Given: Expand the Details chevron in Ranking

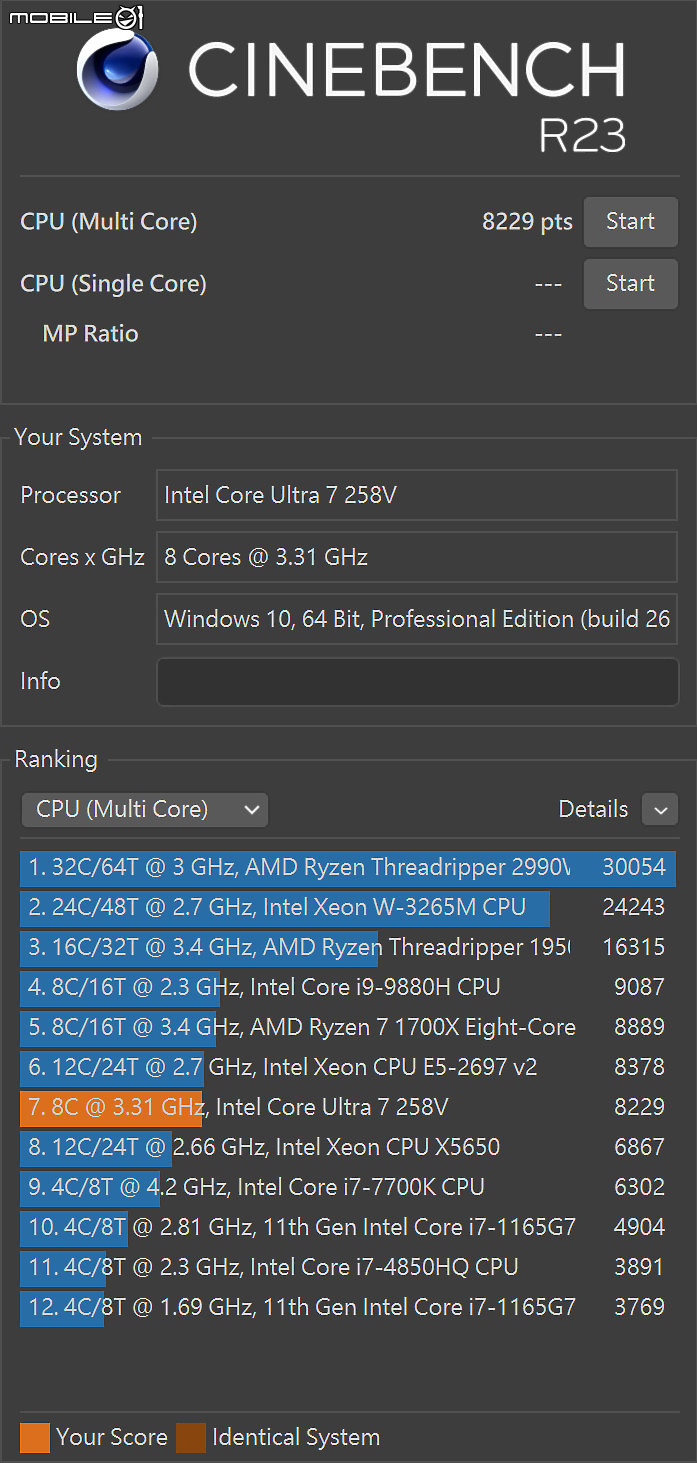Looking at the screenshot, I should coord(660,809).
